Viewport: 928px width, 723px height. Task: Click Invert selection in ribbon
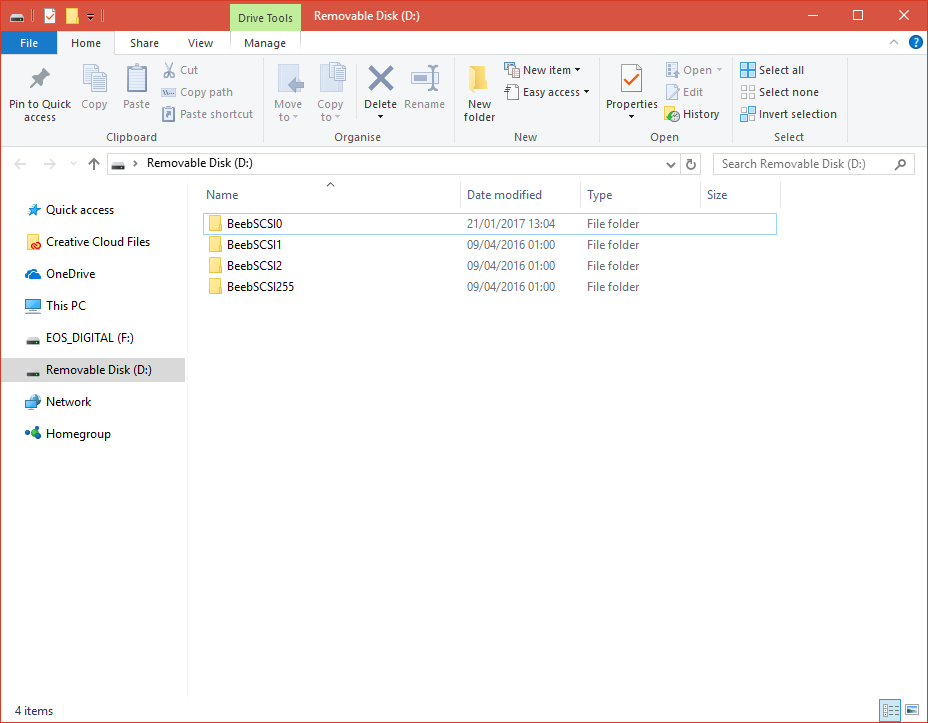click(789, 114)
